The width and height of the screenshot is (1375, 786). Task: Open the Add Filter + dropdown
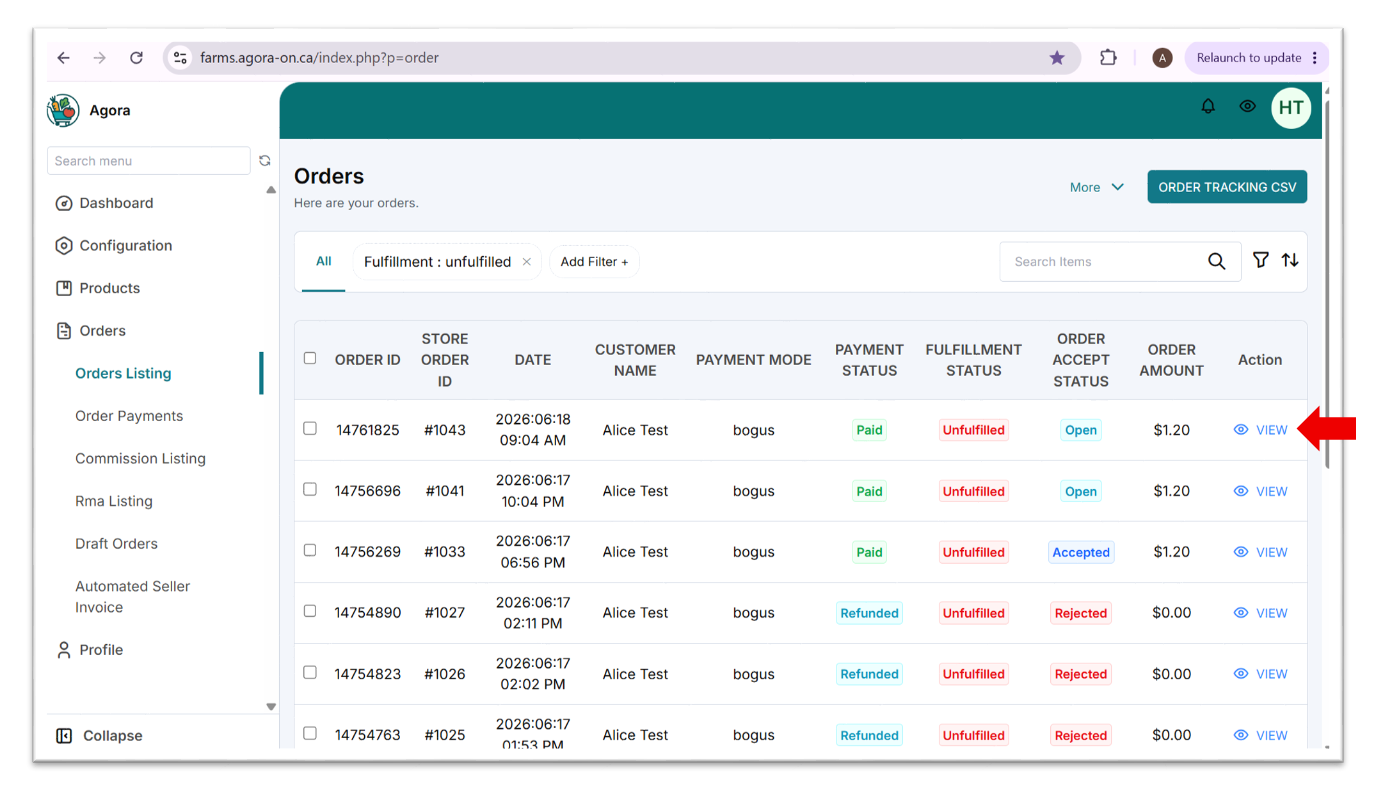(x=594, y=262)
